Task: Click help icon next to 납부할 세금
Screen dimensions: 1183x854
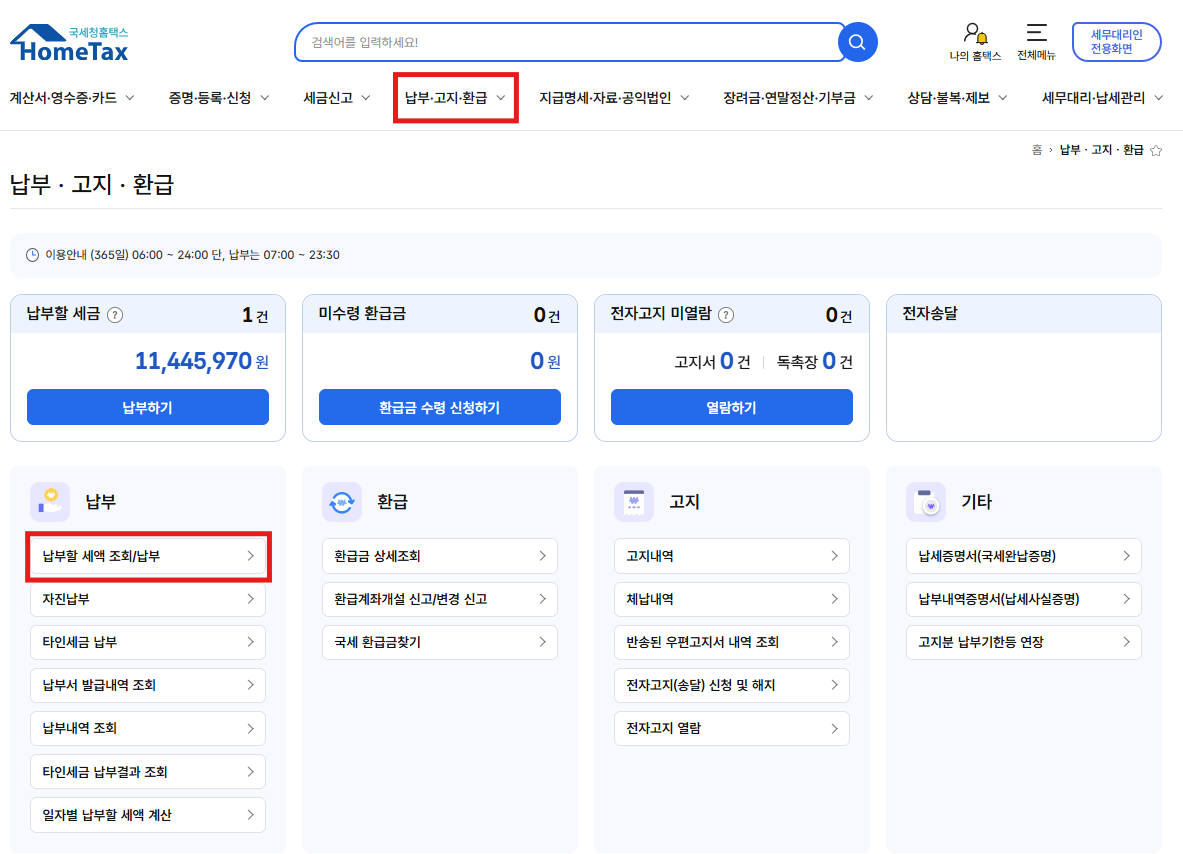Action: click(115, 315)
